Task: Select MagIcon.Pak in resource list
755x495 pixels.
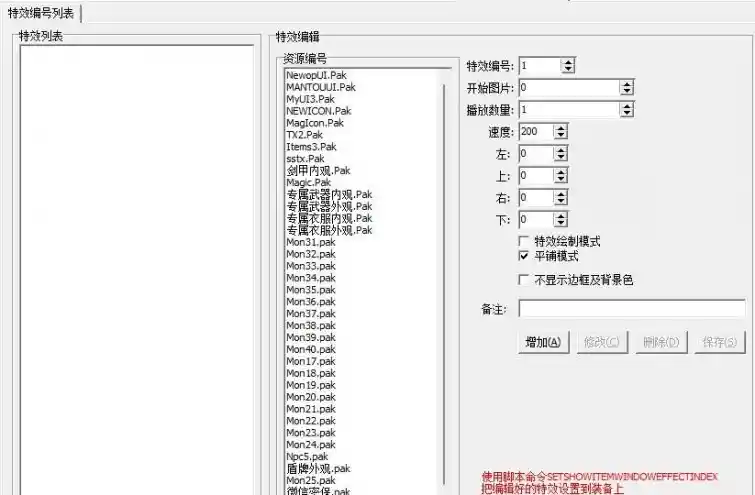Action: (x=315, y=123)
